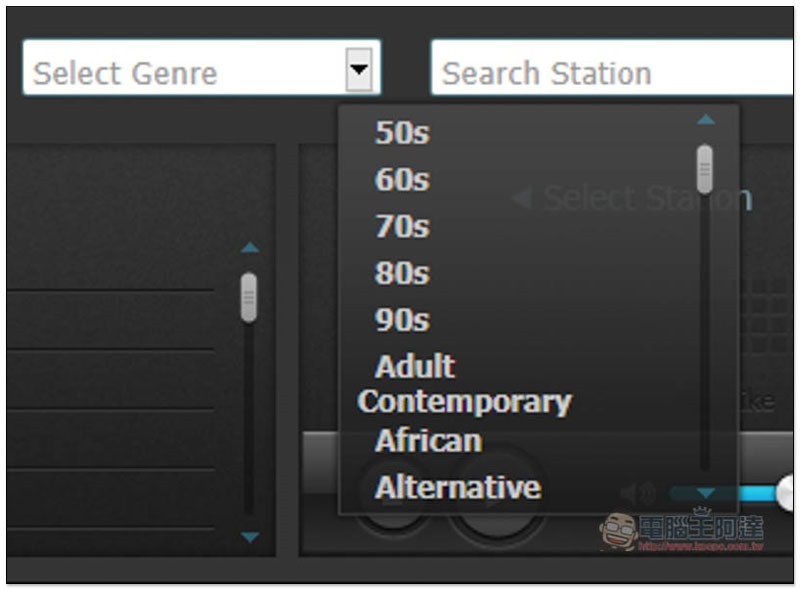Select 80s in the genre list

click(x=402, y=273)
